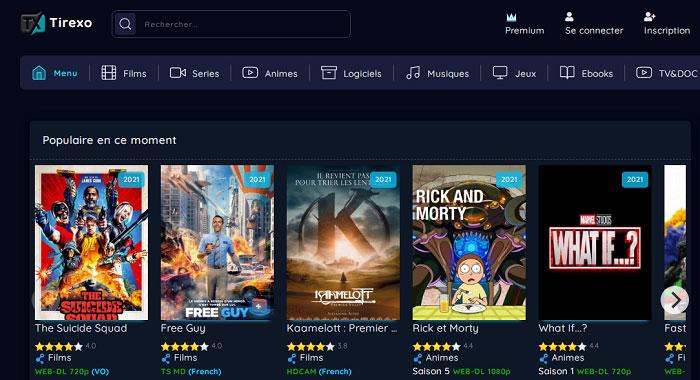This screenshot has width=700, height=380.
Task: Click the Premium crown icon
Action: pos(512,17)
